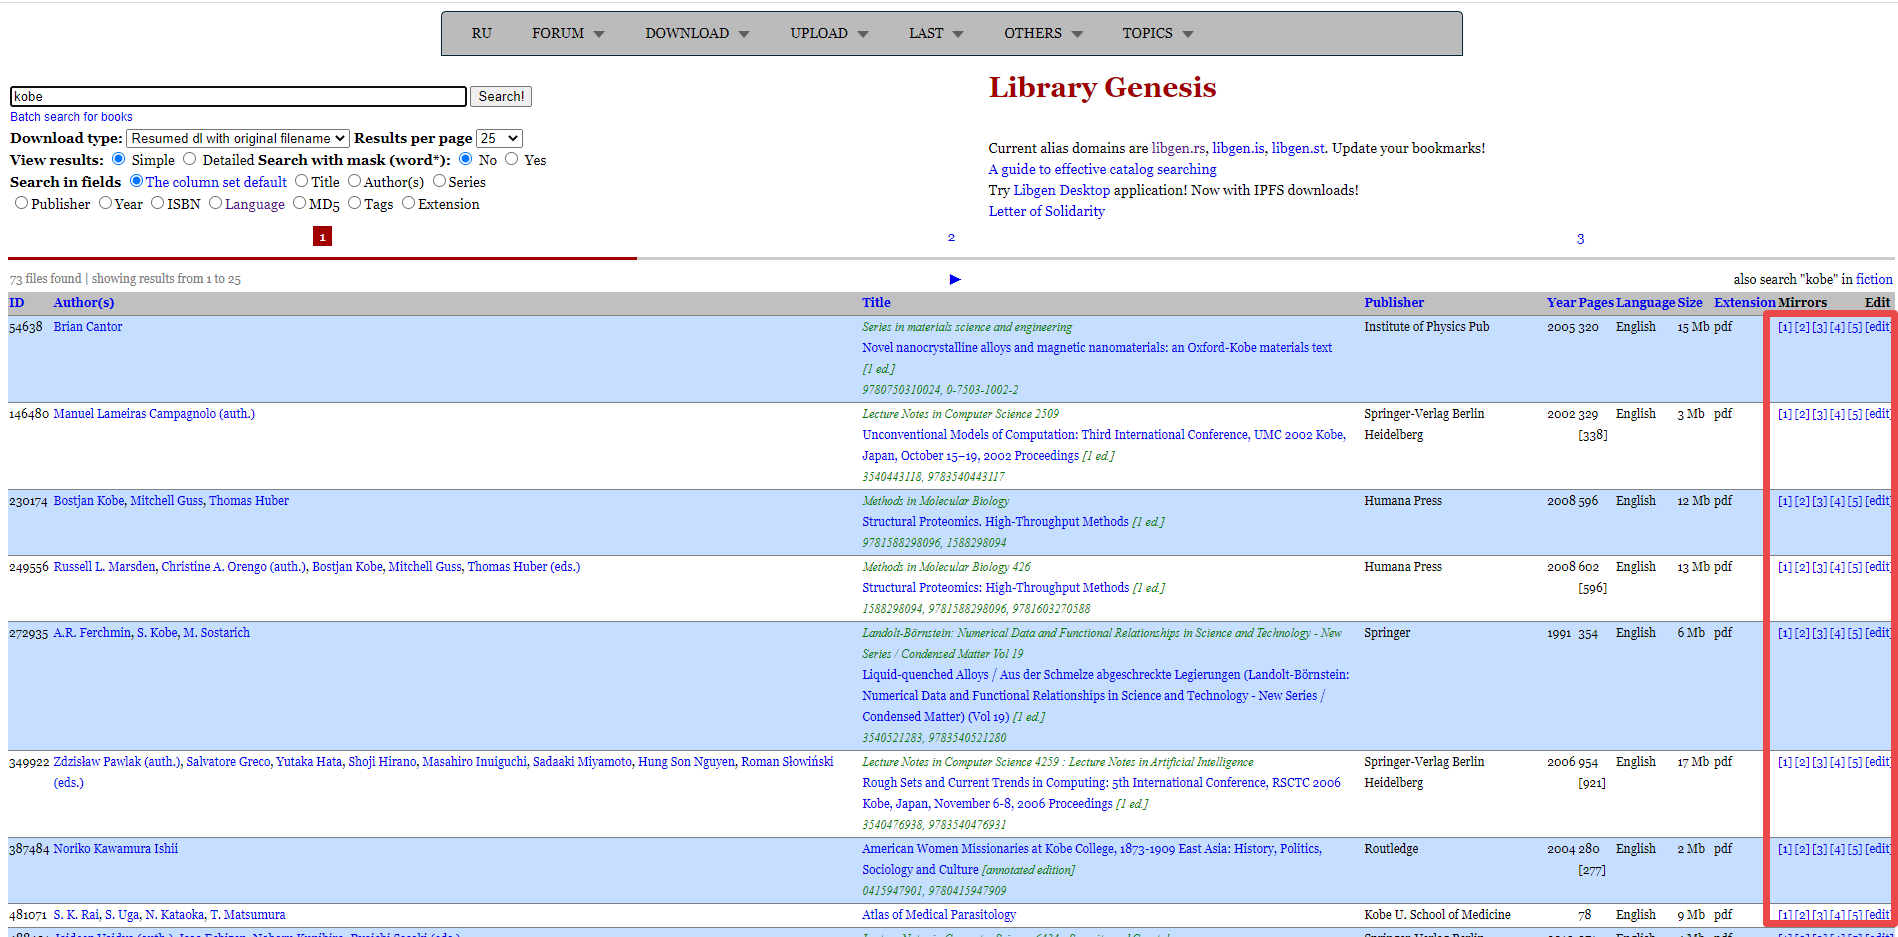Expand the FORUM menu
Image resolution: width=1898 pixels, height=937 pixels.
tap(568, 33)
